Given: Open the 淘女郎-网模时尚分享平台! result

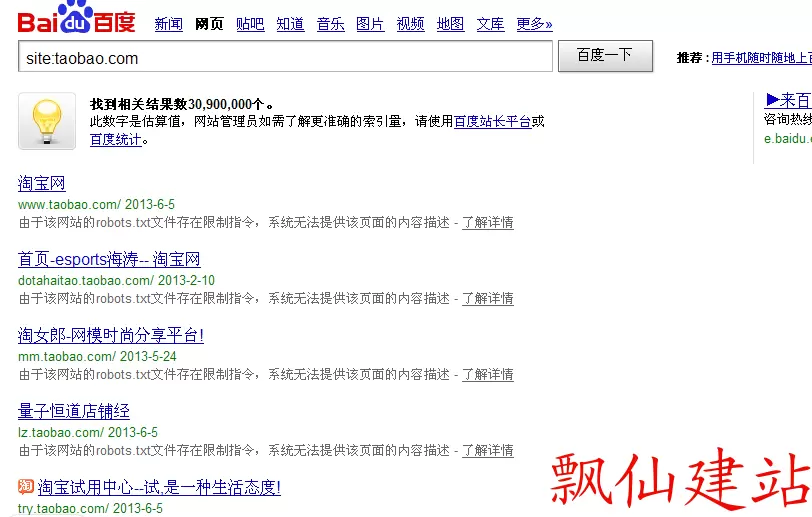Looking at the screenshot, I should 111,335.
